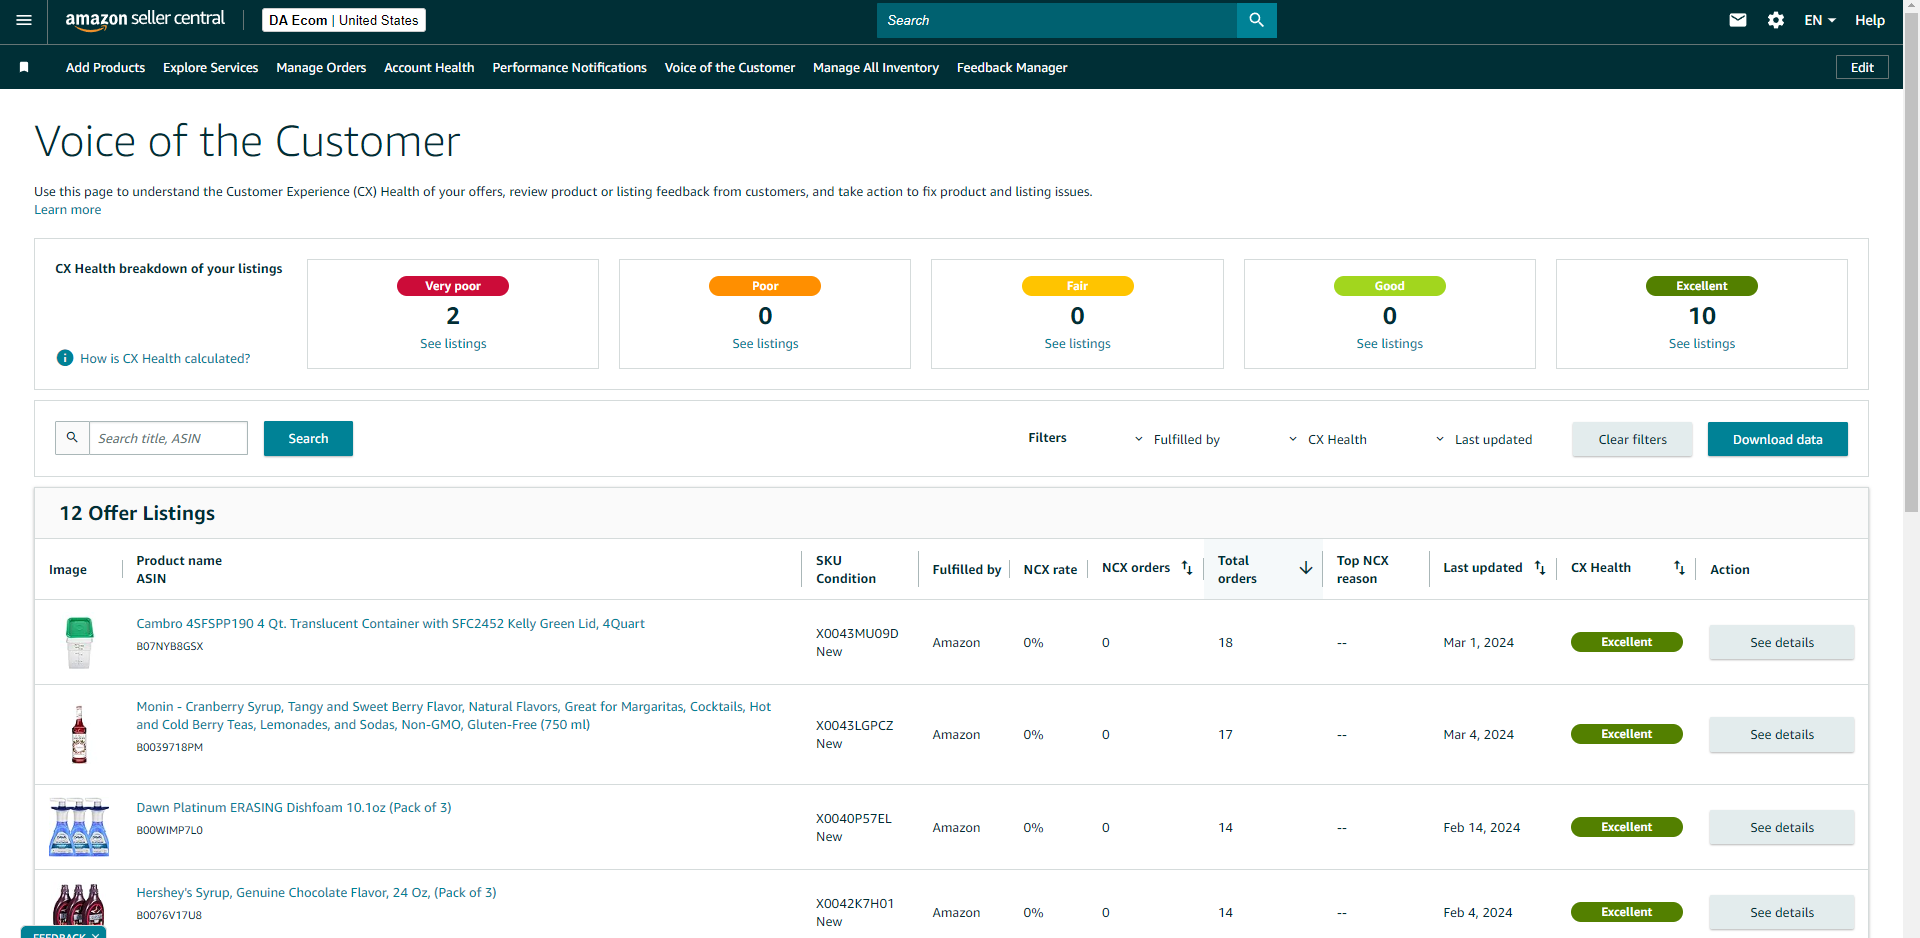The image size is (1920, 938).
Task: Click the Very poor red badge
Action: (x=453, y=286)
